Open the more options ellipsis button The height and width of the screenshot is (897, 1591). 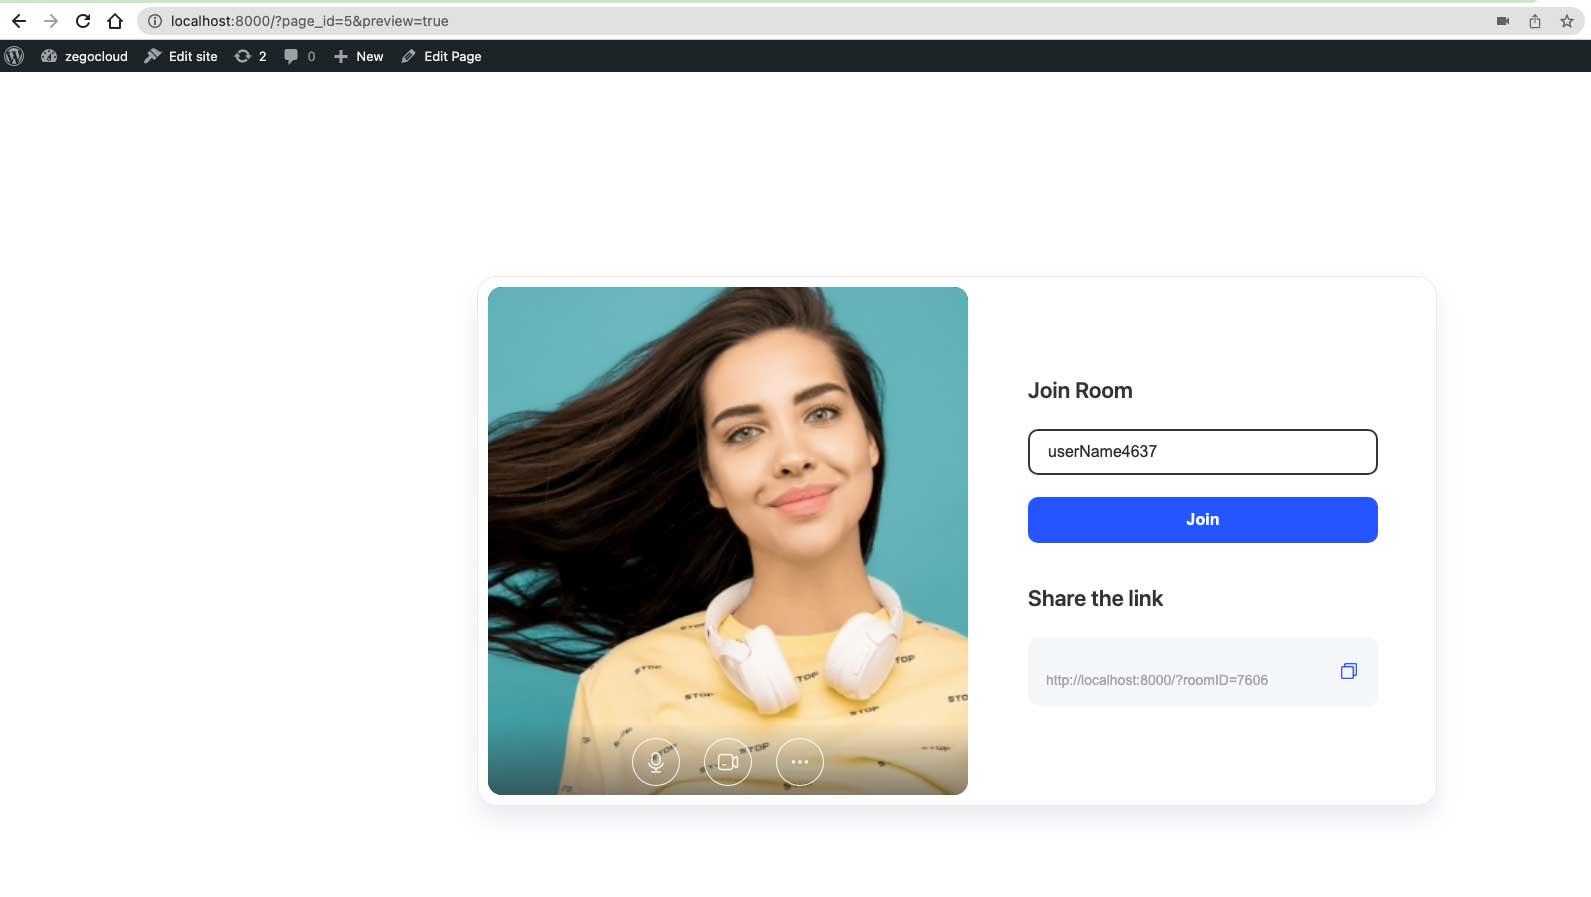pyautogui.click(x=800, y=762)
